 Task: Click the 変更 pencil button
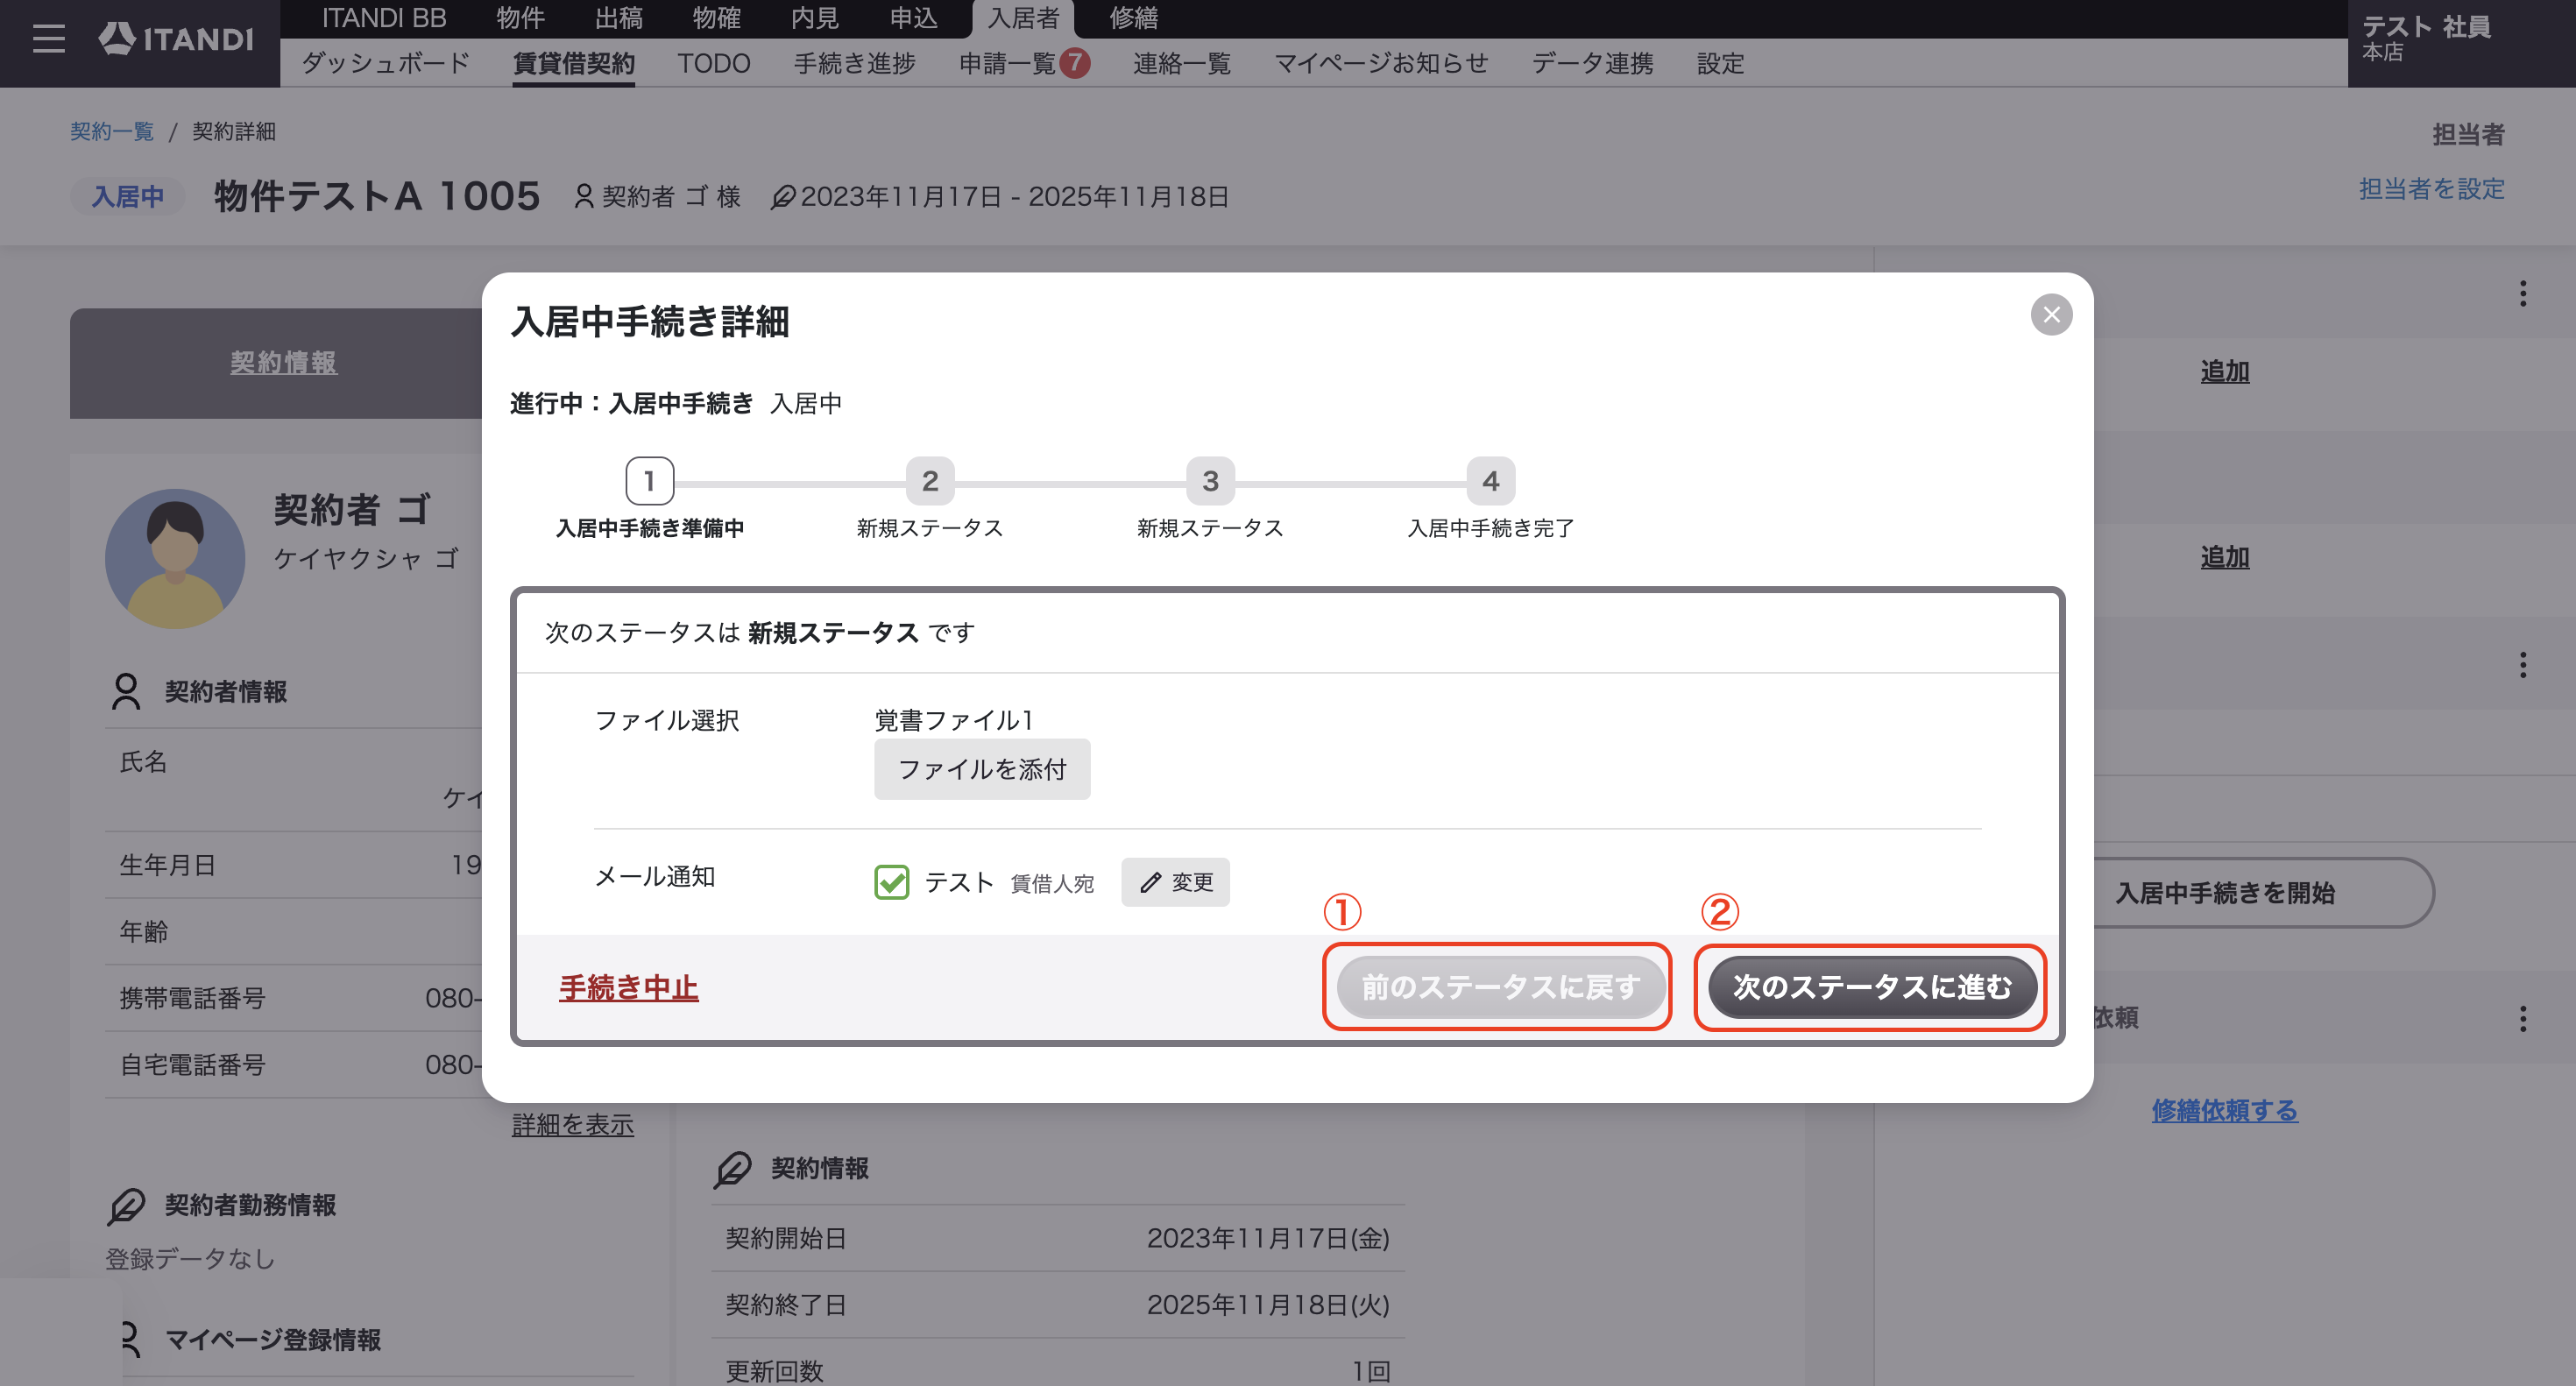tap(1175, 882)
